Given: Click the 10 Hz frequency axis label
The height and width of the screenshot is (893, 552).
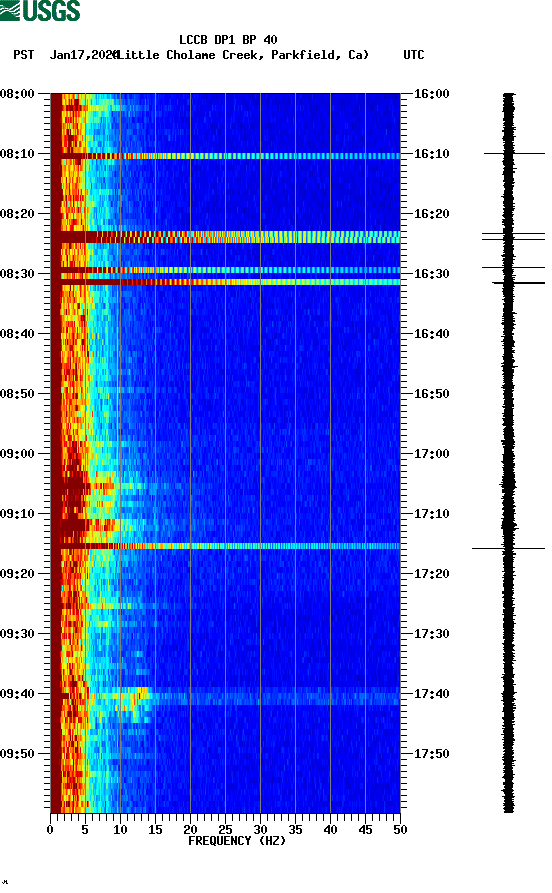Looking at the screenshot, I should (x=120, y=830).
